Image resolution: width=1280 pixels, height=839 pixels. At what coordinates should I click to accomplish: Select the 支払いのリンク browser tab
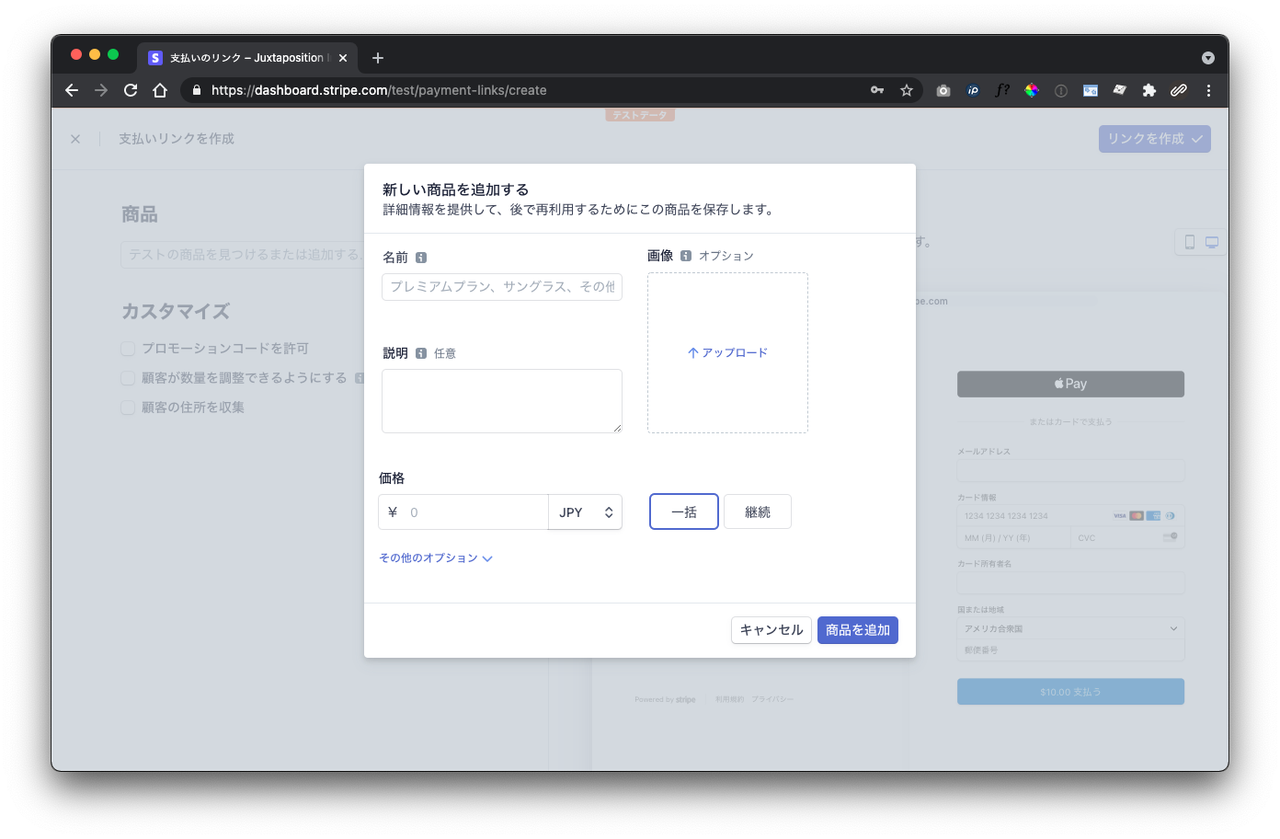click(x=245, y=58)
